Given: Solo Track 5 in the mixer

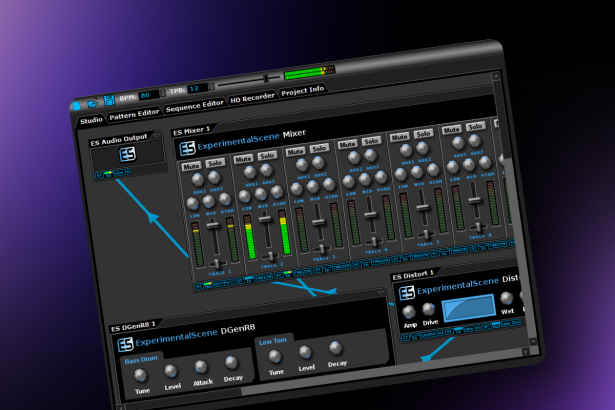Looking at the screenshot, I should pos(423,134).
